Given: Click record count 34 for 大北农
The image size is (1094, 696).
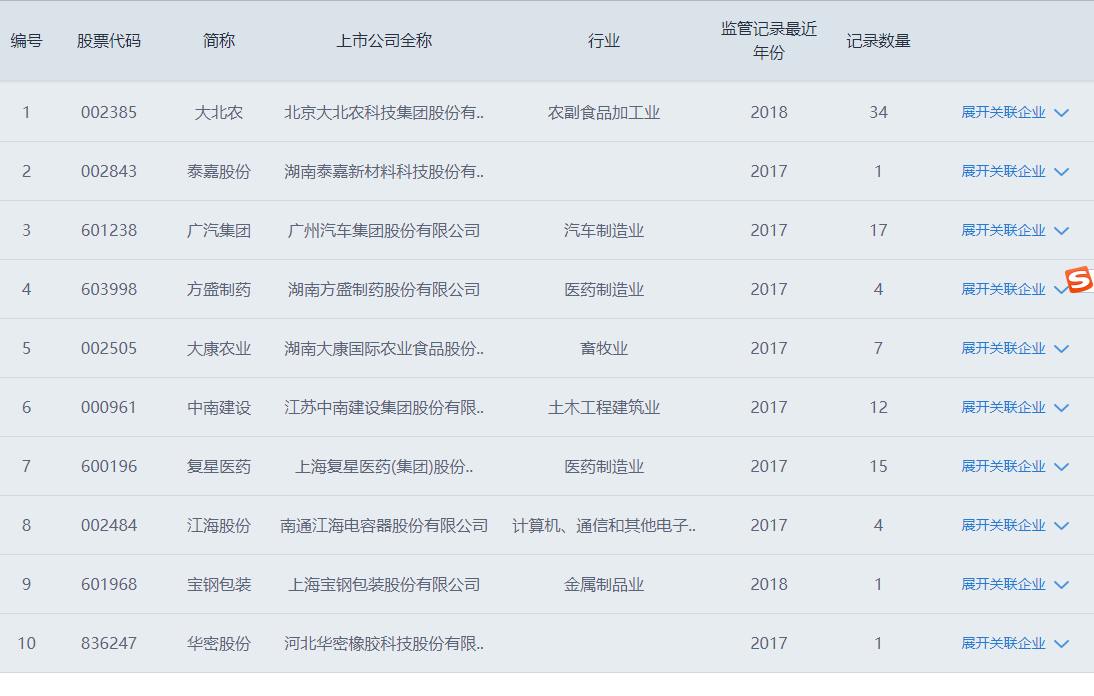Looking at the screenshot, I should click(878, 112).
